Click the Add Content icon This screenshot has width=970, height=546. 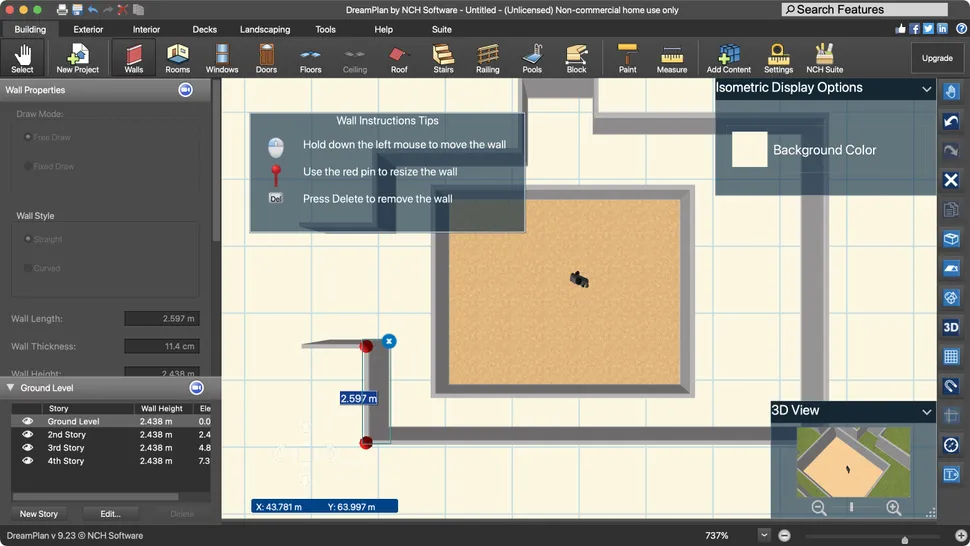[x=729, y=58]
